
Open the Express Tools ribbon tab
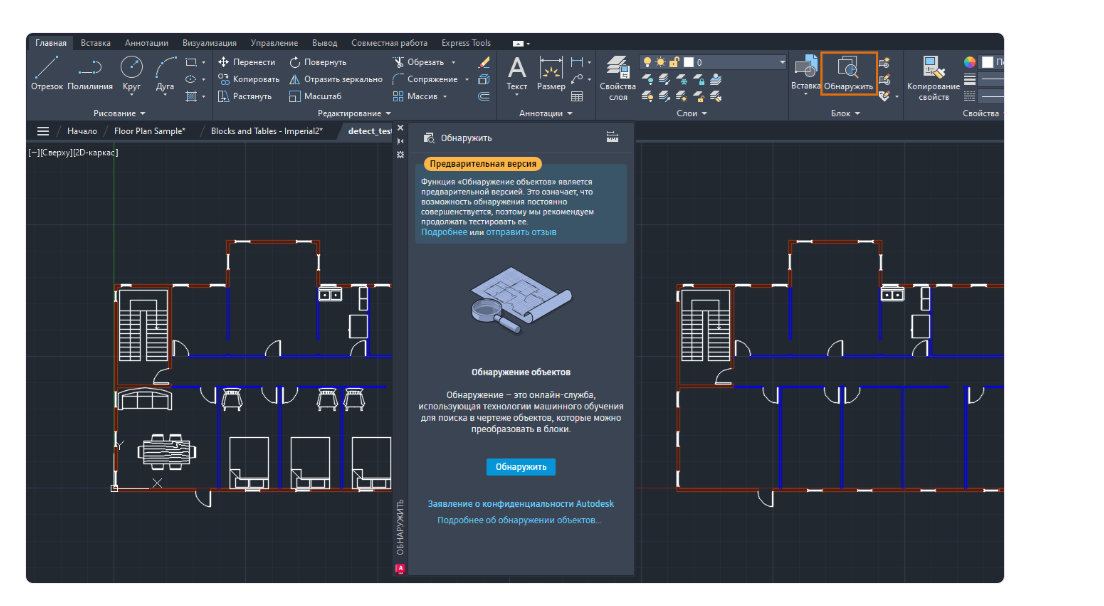click(x=465, y=43)
